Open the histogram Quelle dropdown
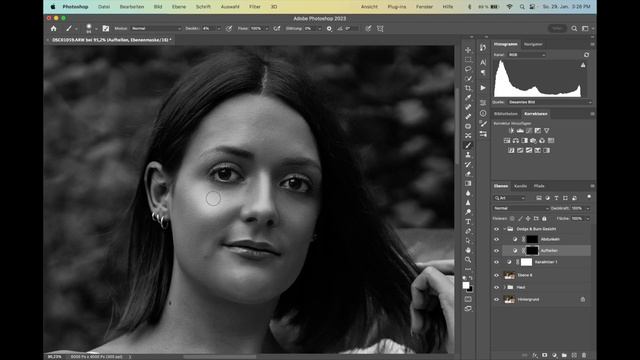The width and height of the screenshot is (640, 360). pyautogui.click(x=549, y=102)
